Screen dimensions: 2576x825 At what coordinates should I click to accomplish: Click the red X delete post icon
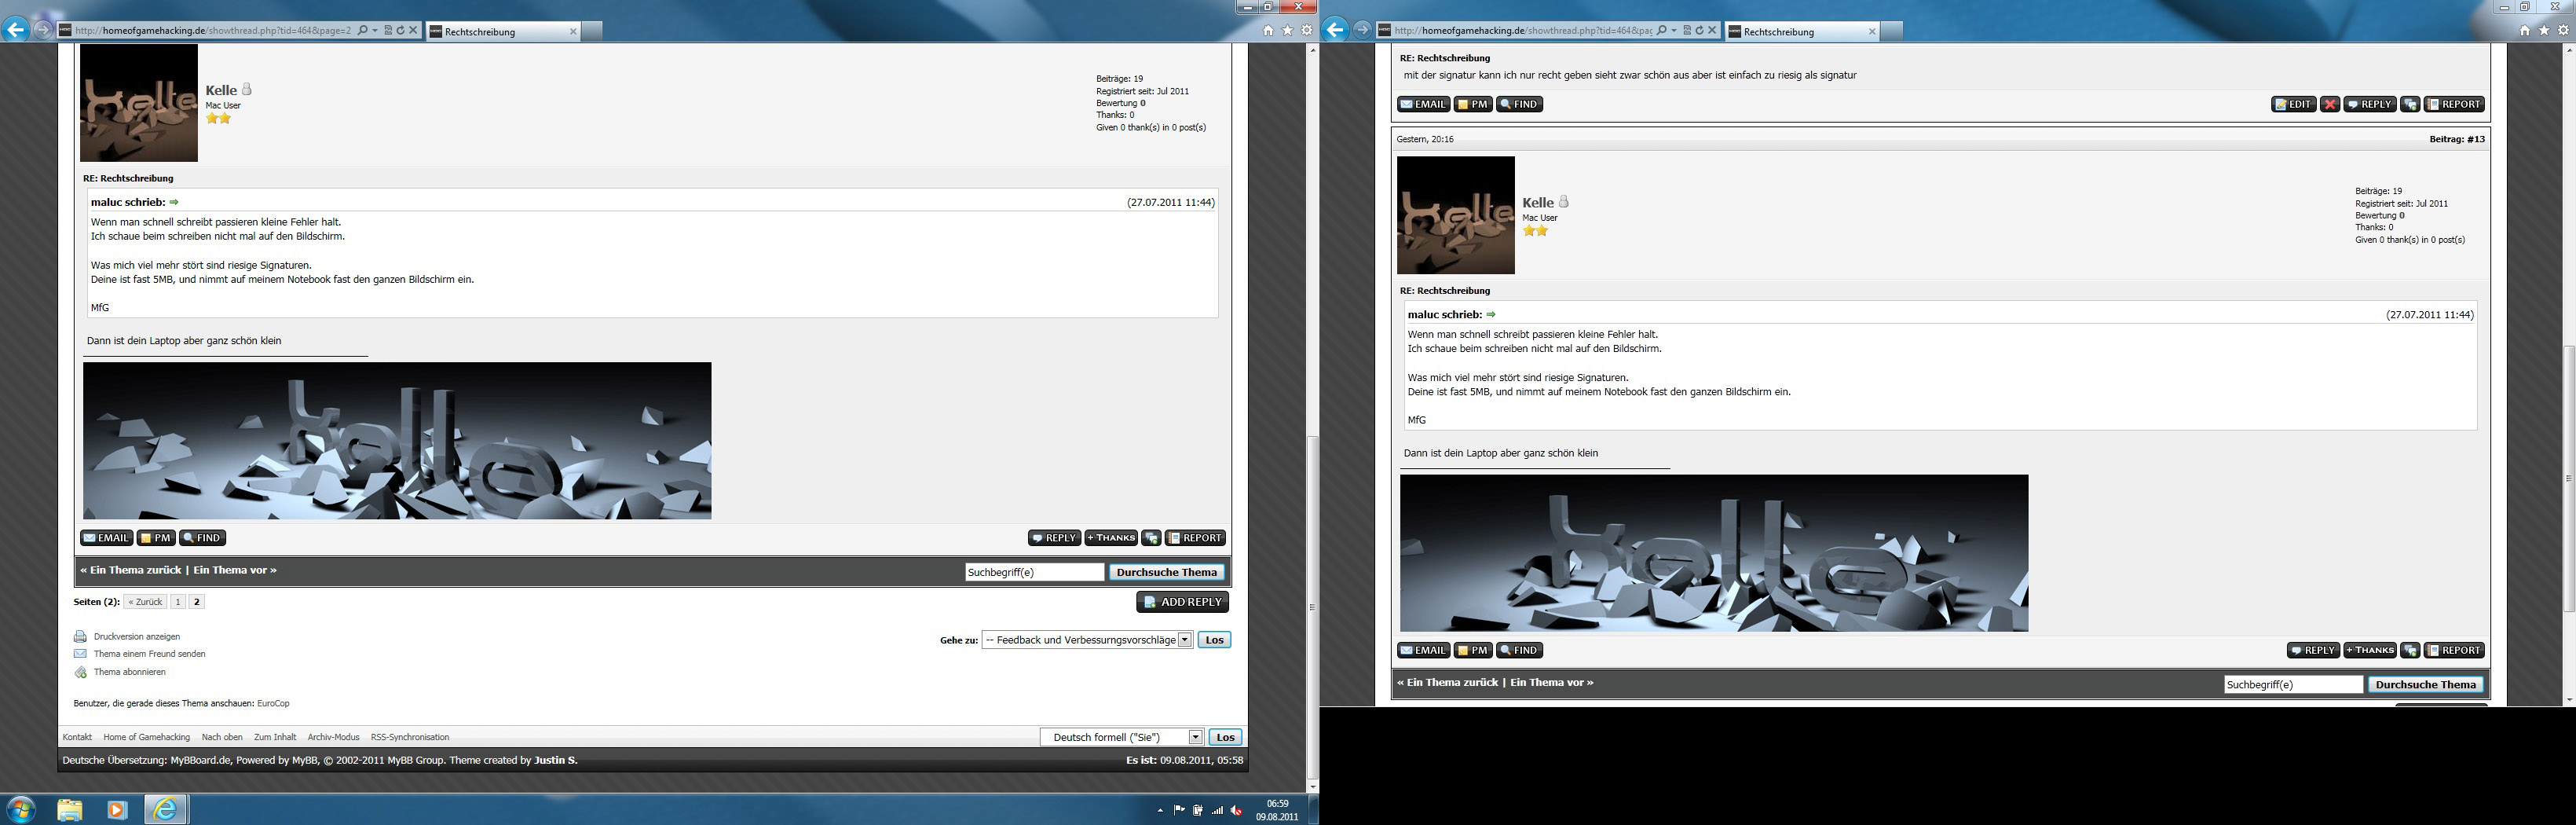point(2329,104)
